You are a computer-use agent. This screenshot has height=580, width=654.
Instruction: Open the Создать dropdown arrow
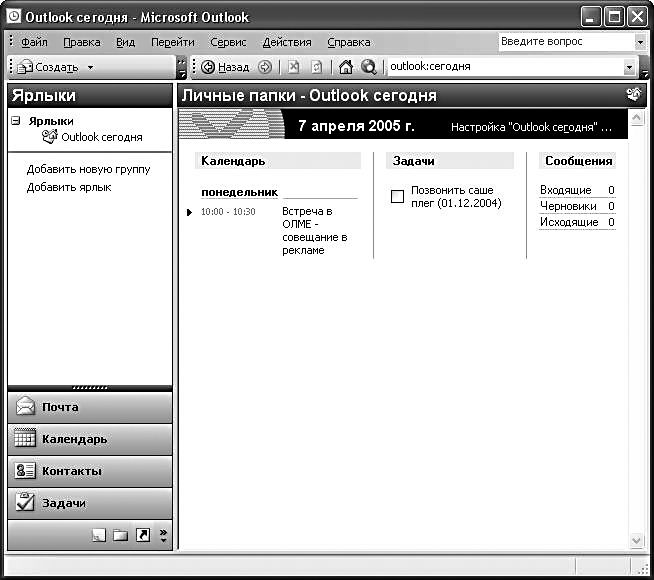90,67
